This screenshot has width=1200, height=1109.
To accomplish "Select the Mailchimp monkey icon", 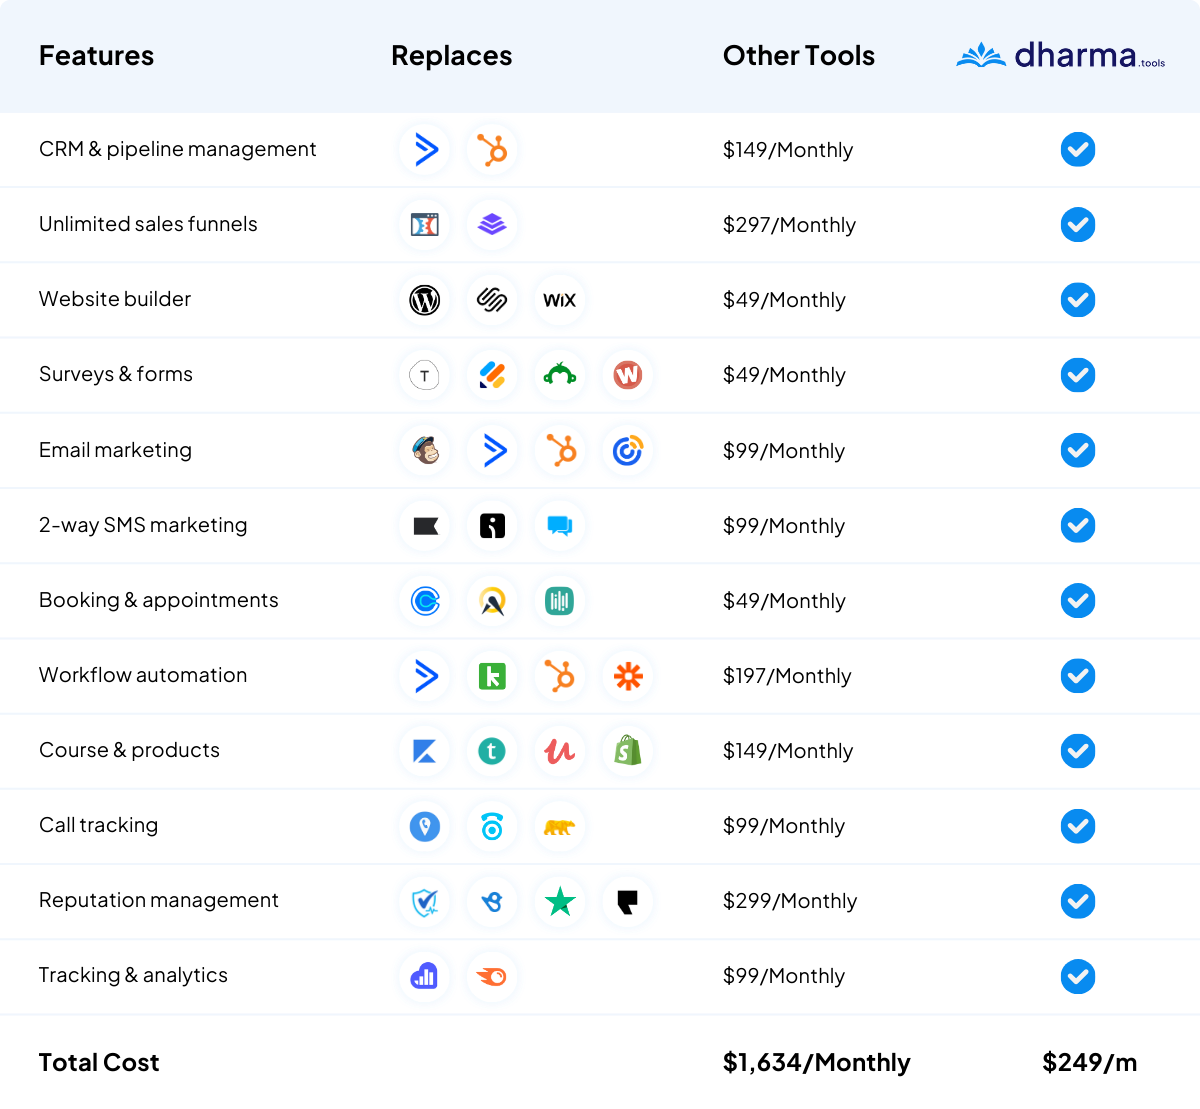I will 425,451.
